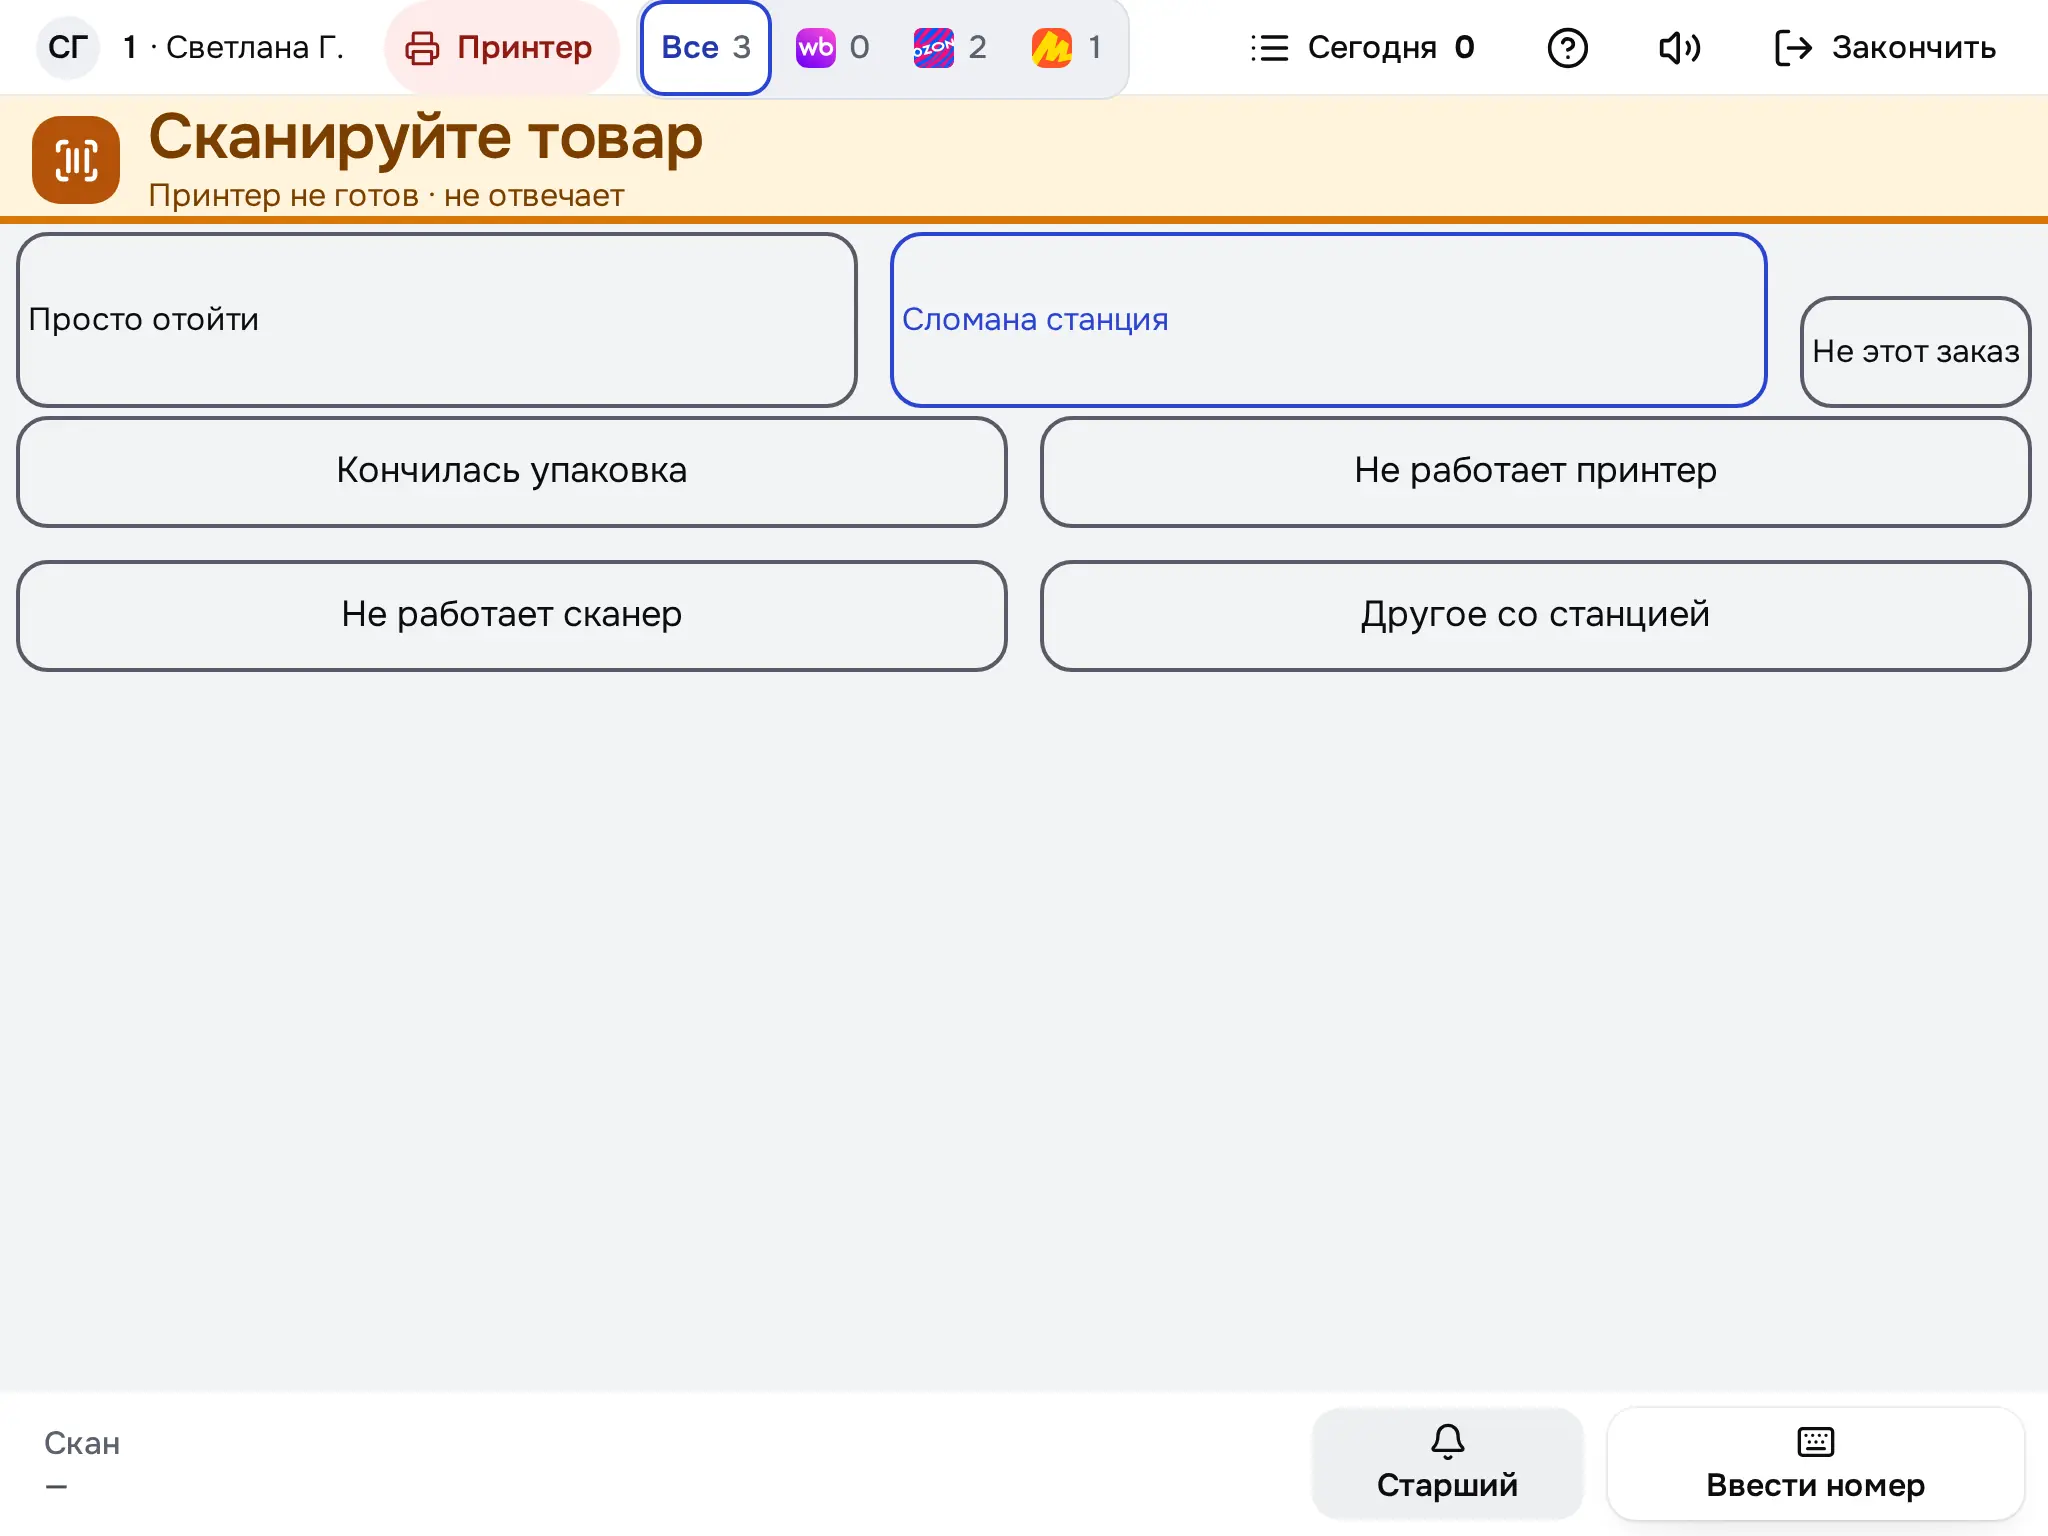Click the Принтер не готов status text
This screenshot has width=2048, height=1536.
coord(386,196)
